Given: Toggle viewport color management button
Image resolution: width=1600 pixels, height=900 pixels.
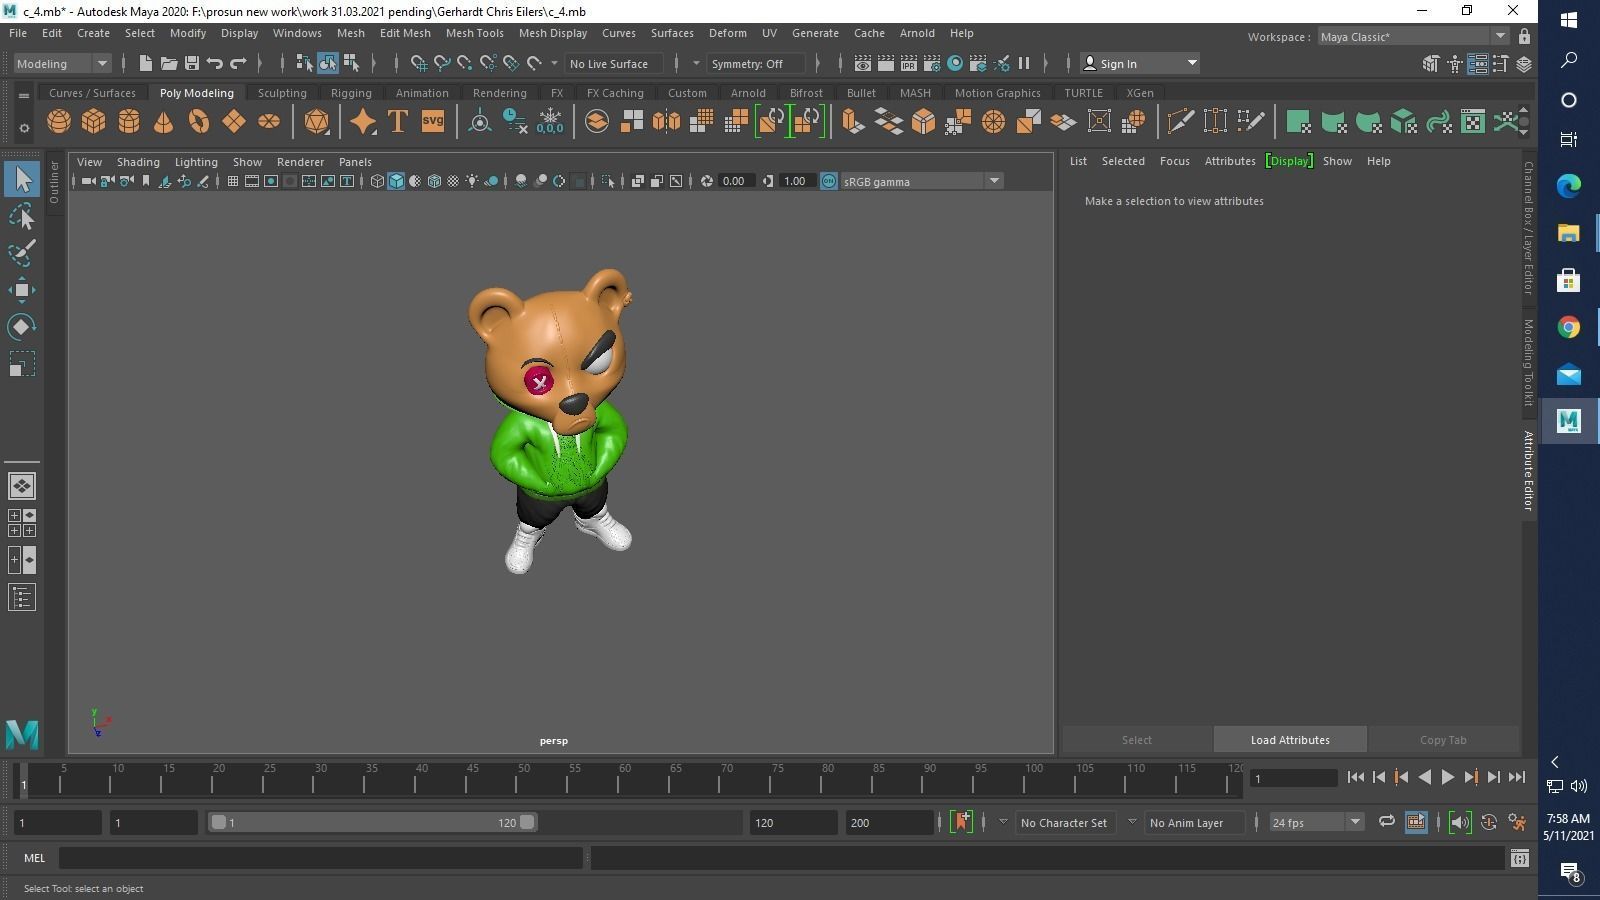Looking at the screenshot, I should pos(828,181).
